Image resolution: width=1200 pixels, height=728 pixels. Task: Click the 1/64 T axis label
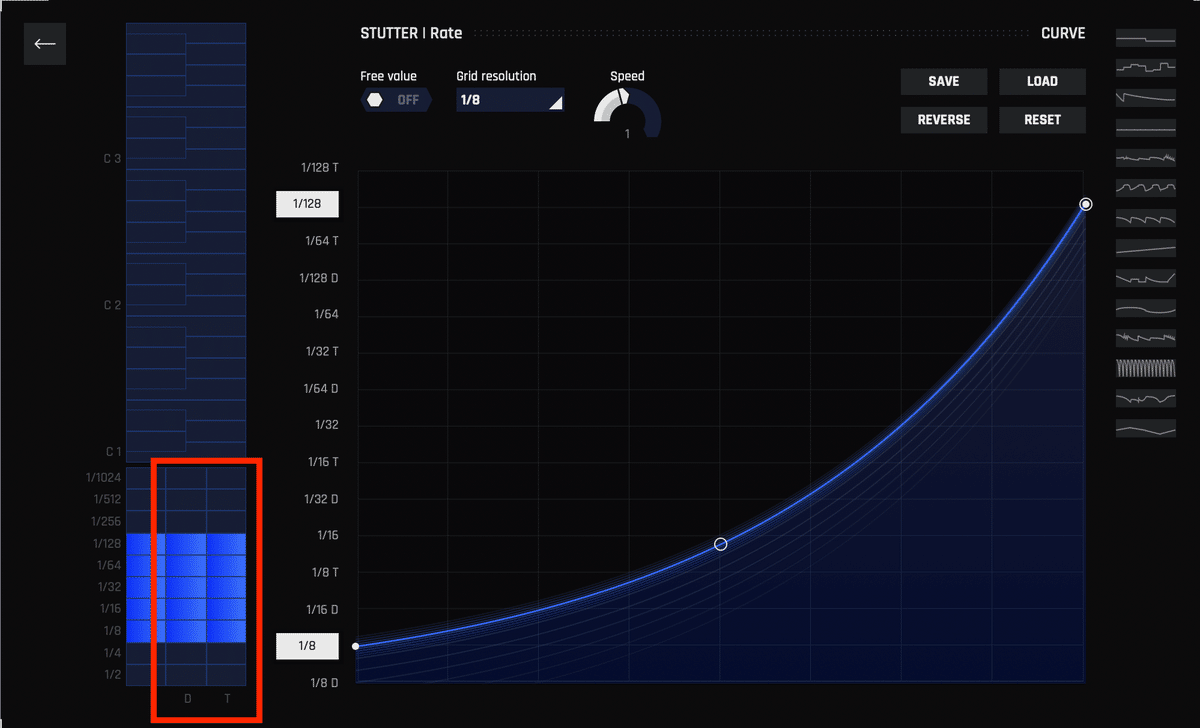[323, 241]
